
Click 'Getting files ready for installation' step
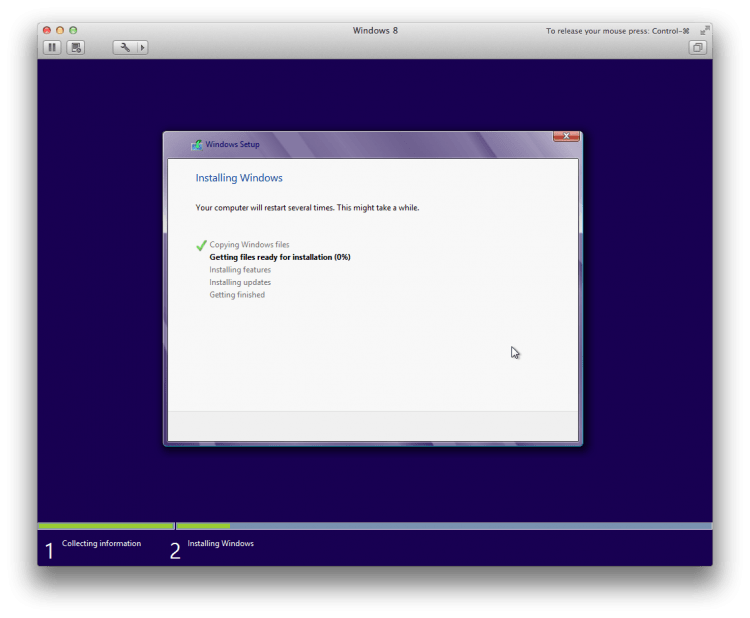click(280, 257)
